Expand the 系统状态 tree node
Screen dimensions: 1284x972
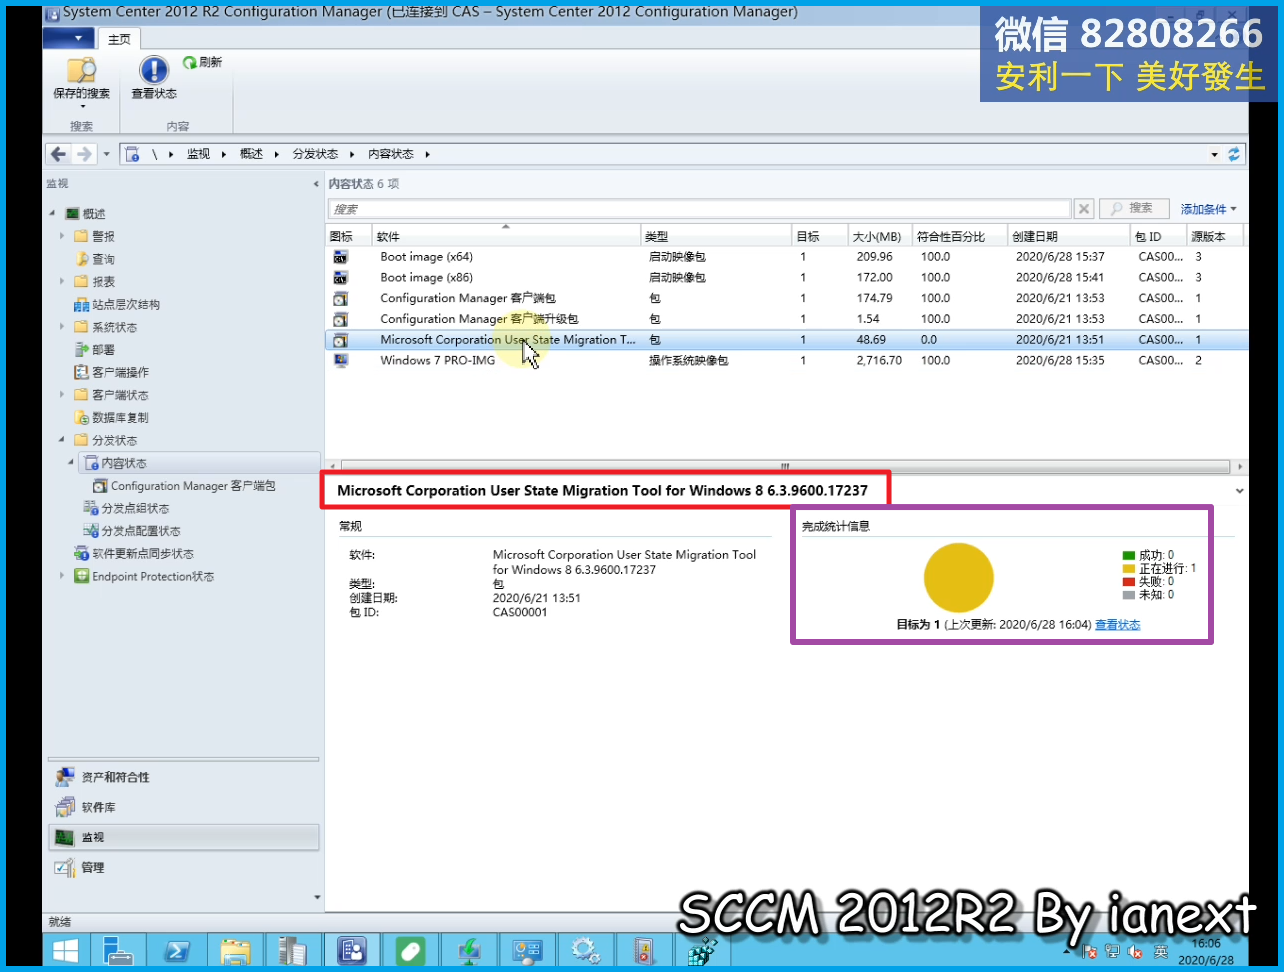62,327
